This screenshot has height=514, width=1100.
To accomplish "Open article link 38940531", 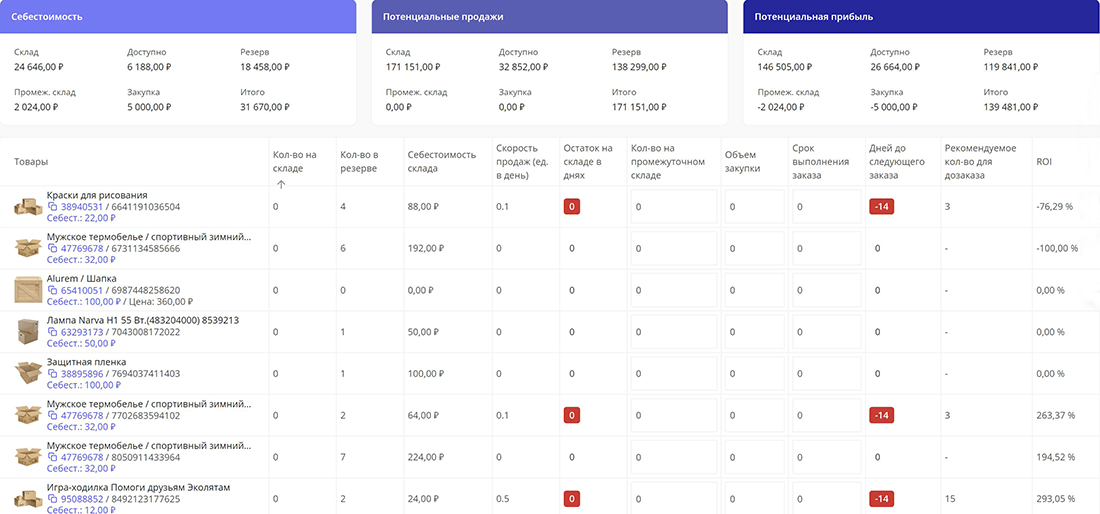I will point(82,207).
